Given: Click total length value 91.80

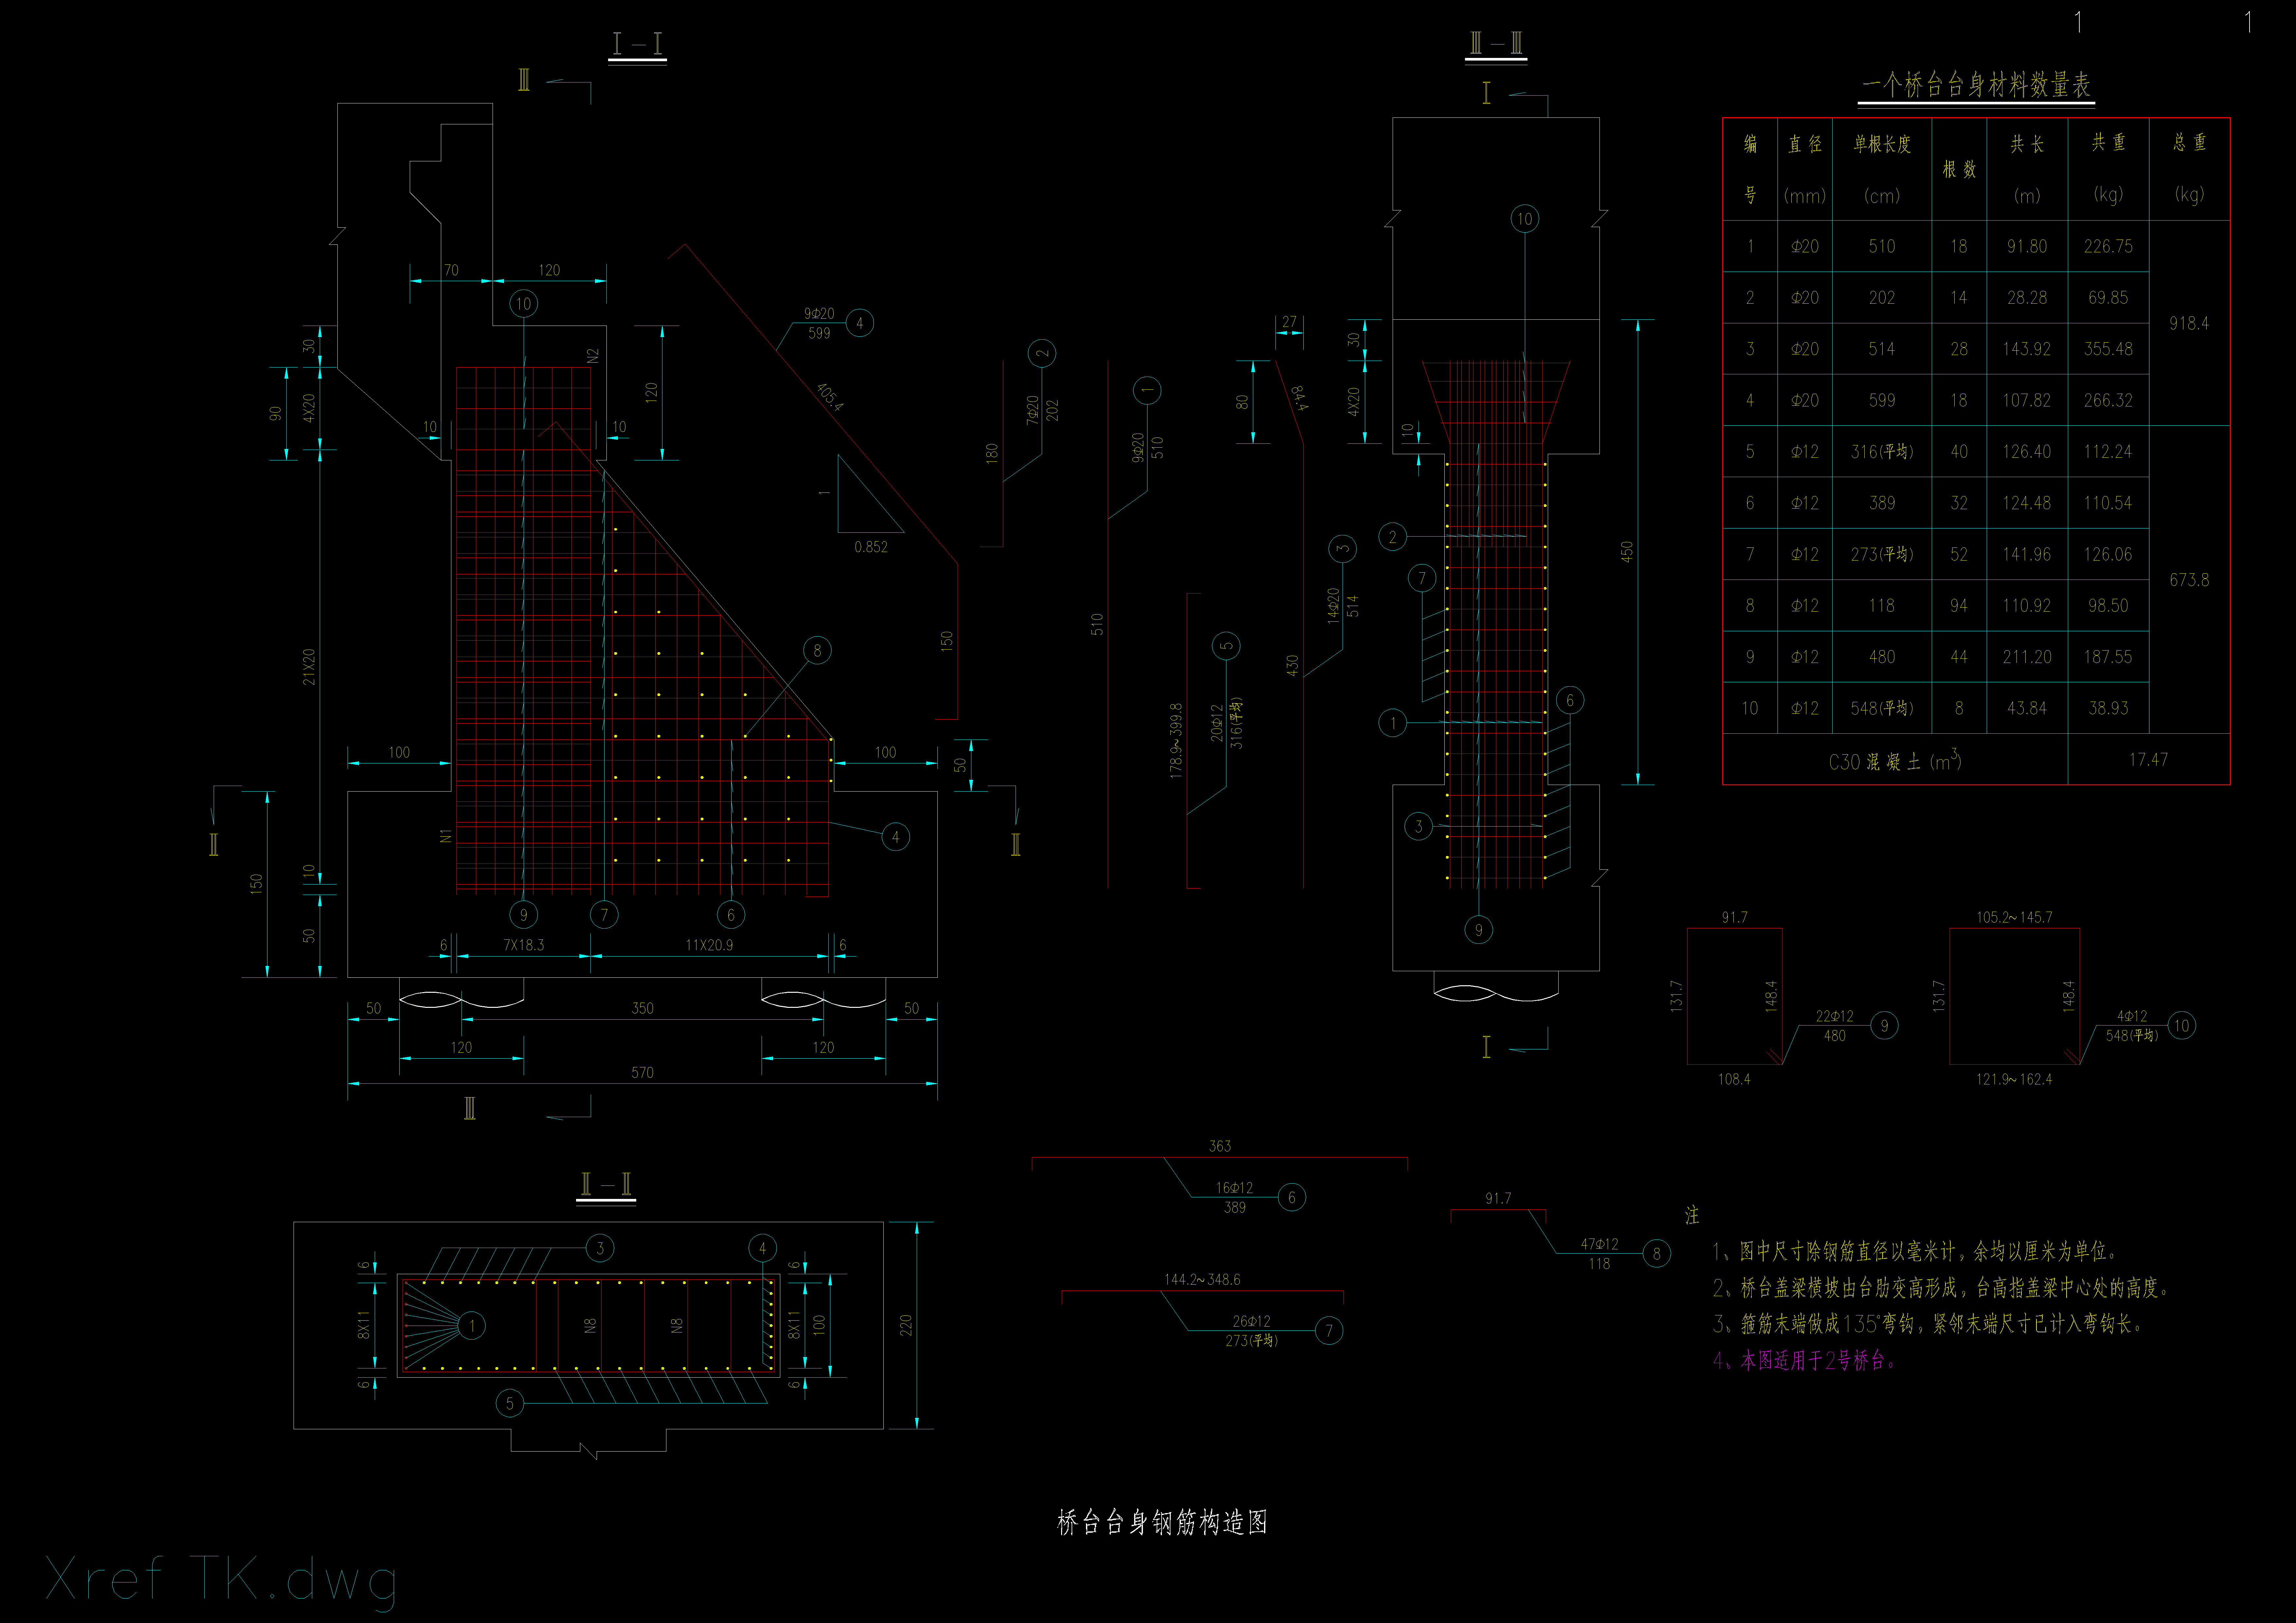Looking at the screenshot, I should tap(2027, 246).
